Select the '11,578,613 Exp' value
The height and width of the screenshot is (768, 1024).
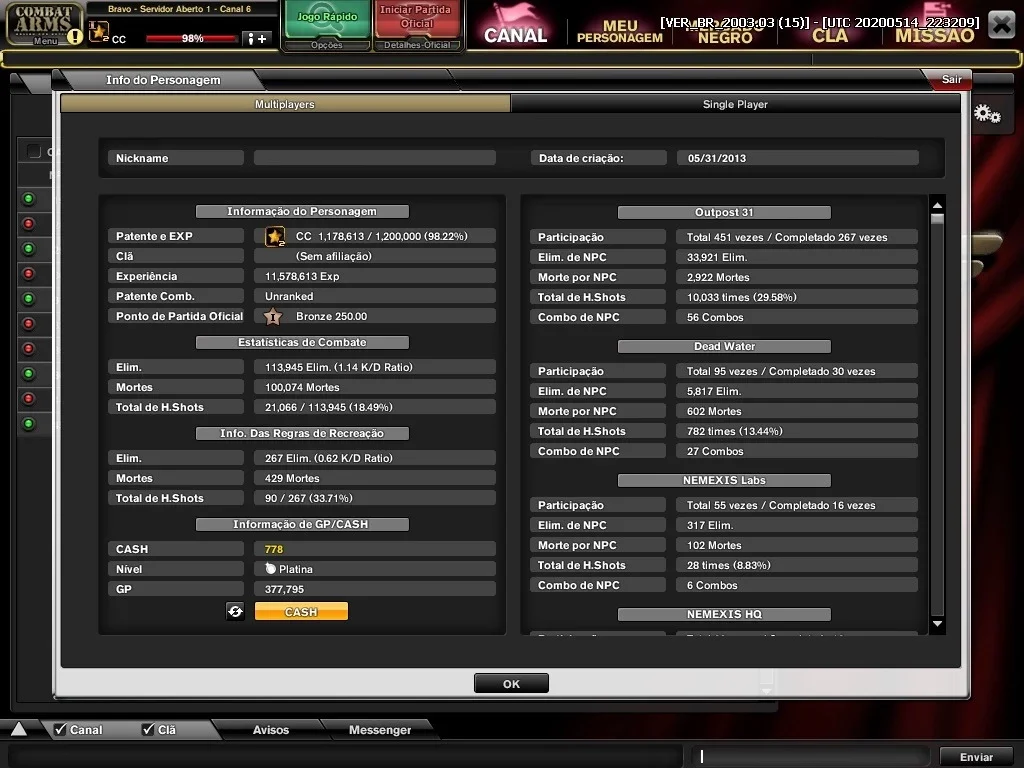click(302, 276)
